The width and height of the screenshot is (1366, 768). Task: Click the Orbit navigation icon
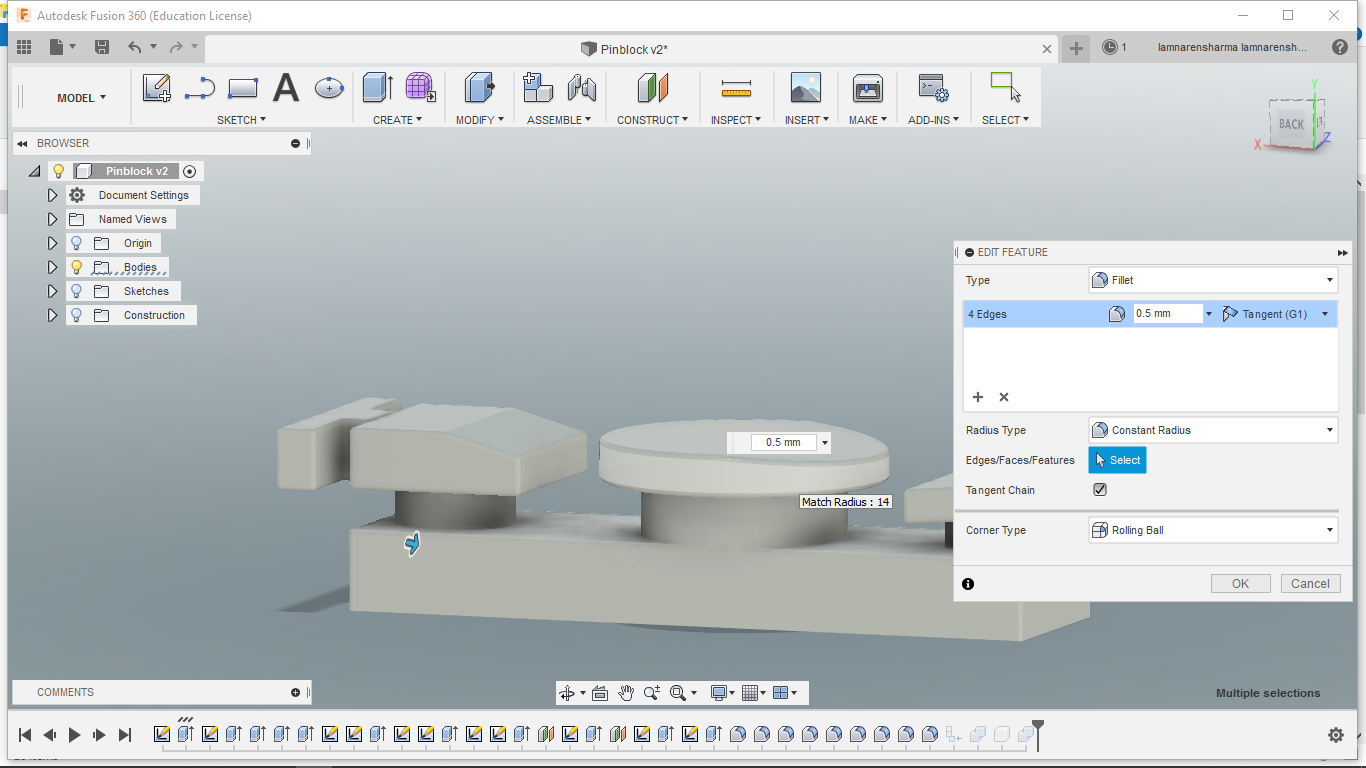[567, 693]
